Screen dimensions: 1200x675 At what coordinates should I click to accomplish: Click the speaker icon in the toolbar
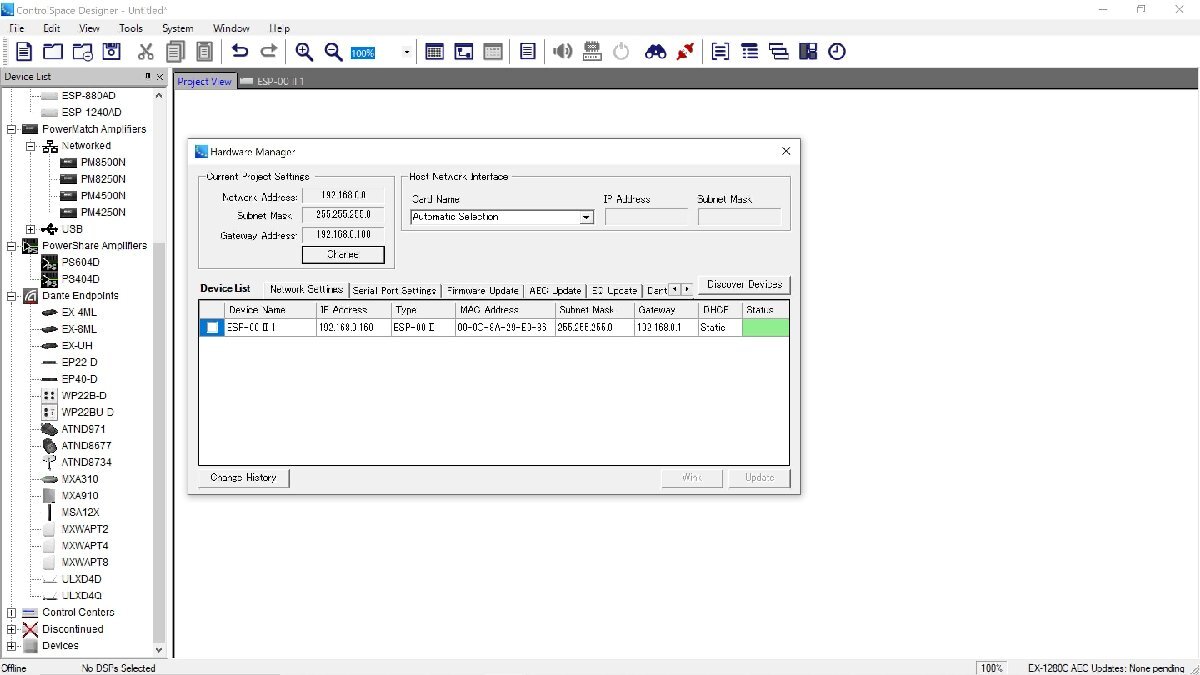(563, 51)
